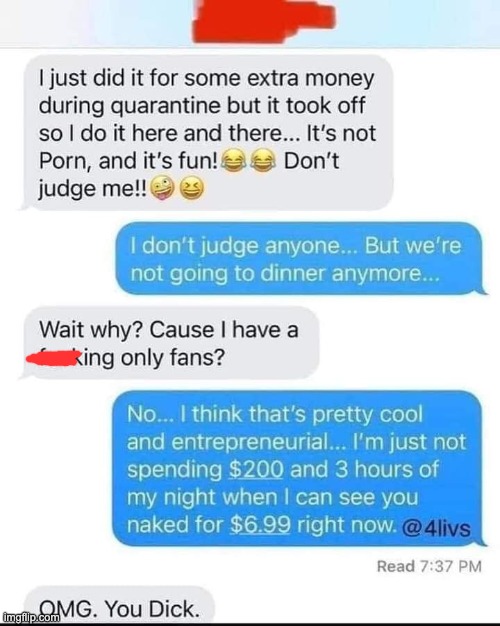
Task: Tap the first crying-laughing emoji
Action: (x=233, y=160)
